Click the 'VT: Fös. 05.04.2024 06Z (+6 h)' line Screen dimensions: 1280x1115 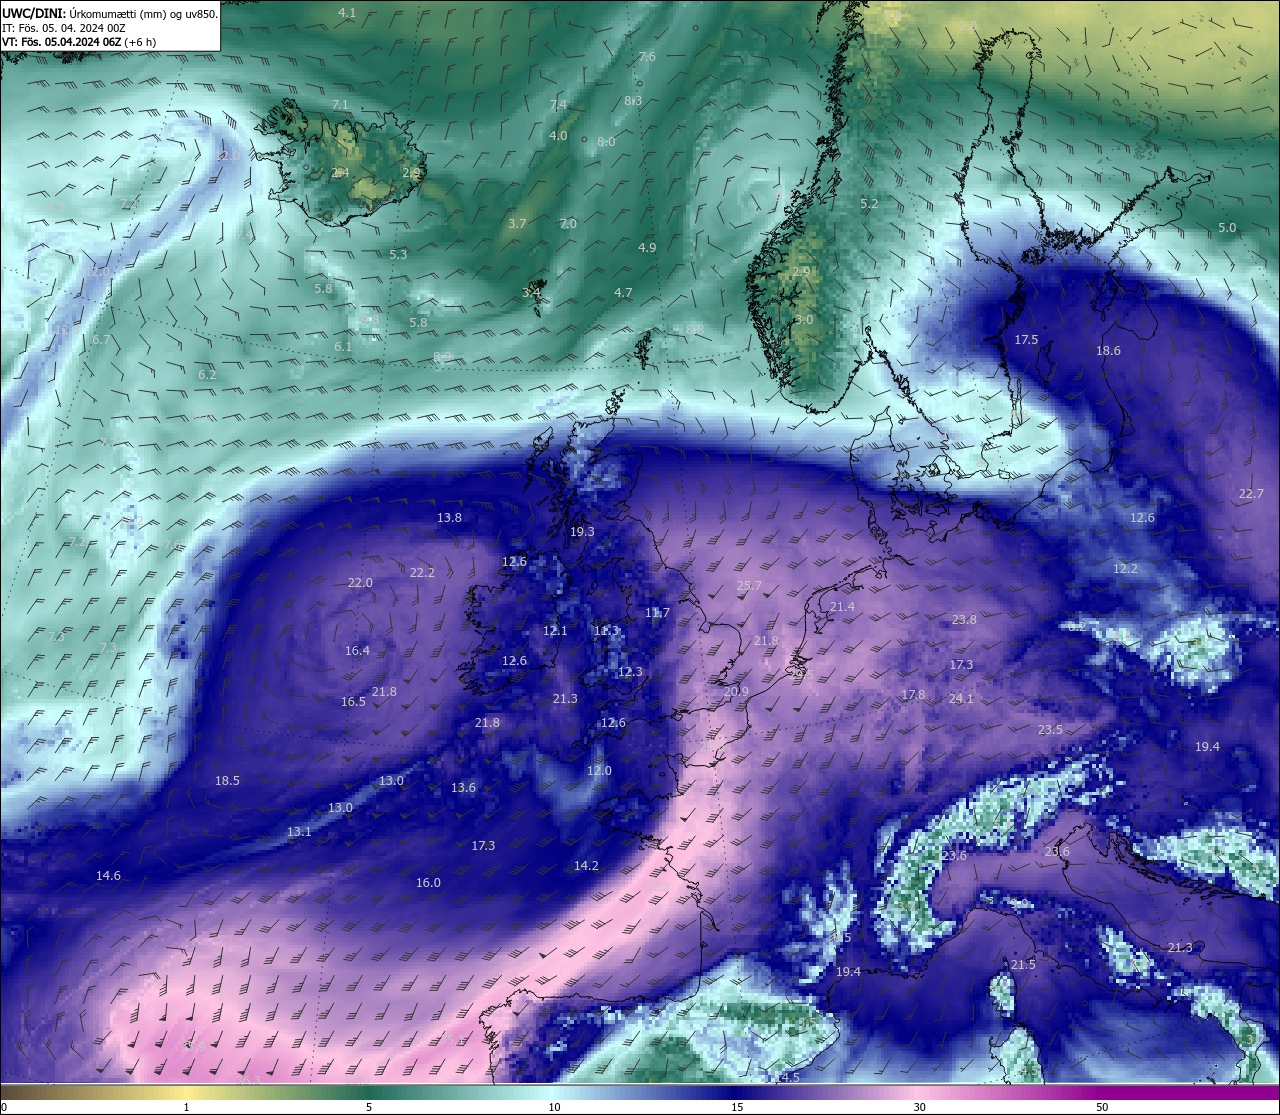pos(79,42)
